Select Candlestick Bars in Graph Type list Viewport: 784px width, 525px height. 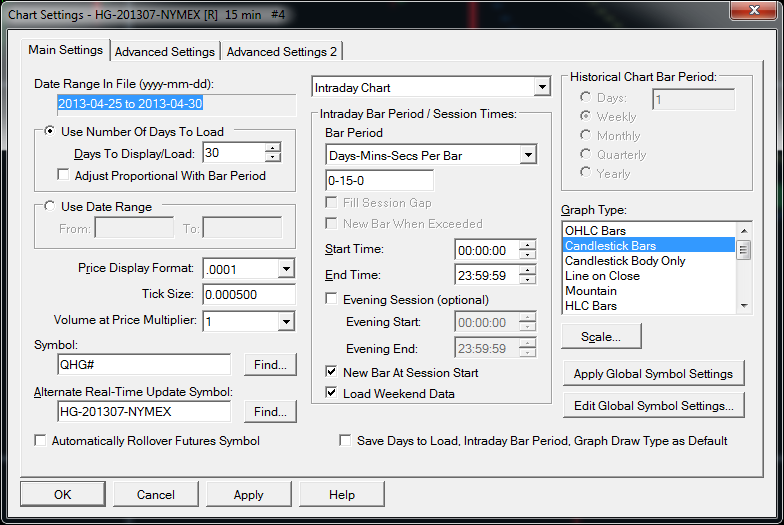tap(649, 246)
